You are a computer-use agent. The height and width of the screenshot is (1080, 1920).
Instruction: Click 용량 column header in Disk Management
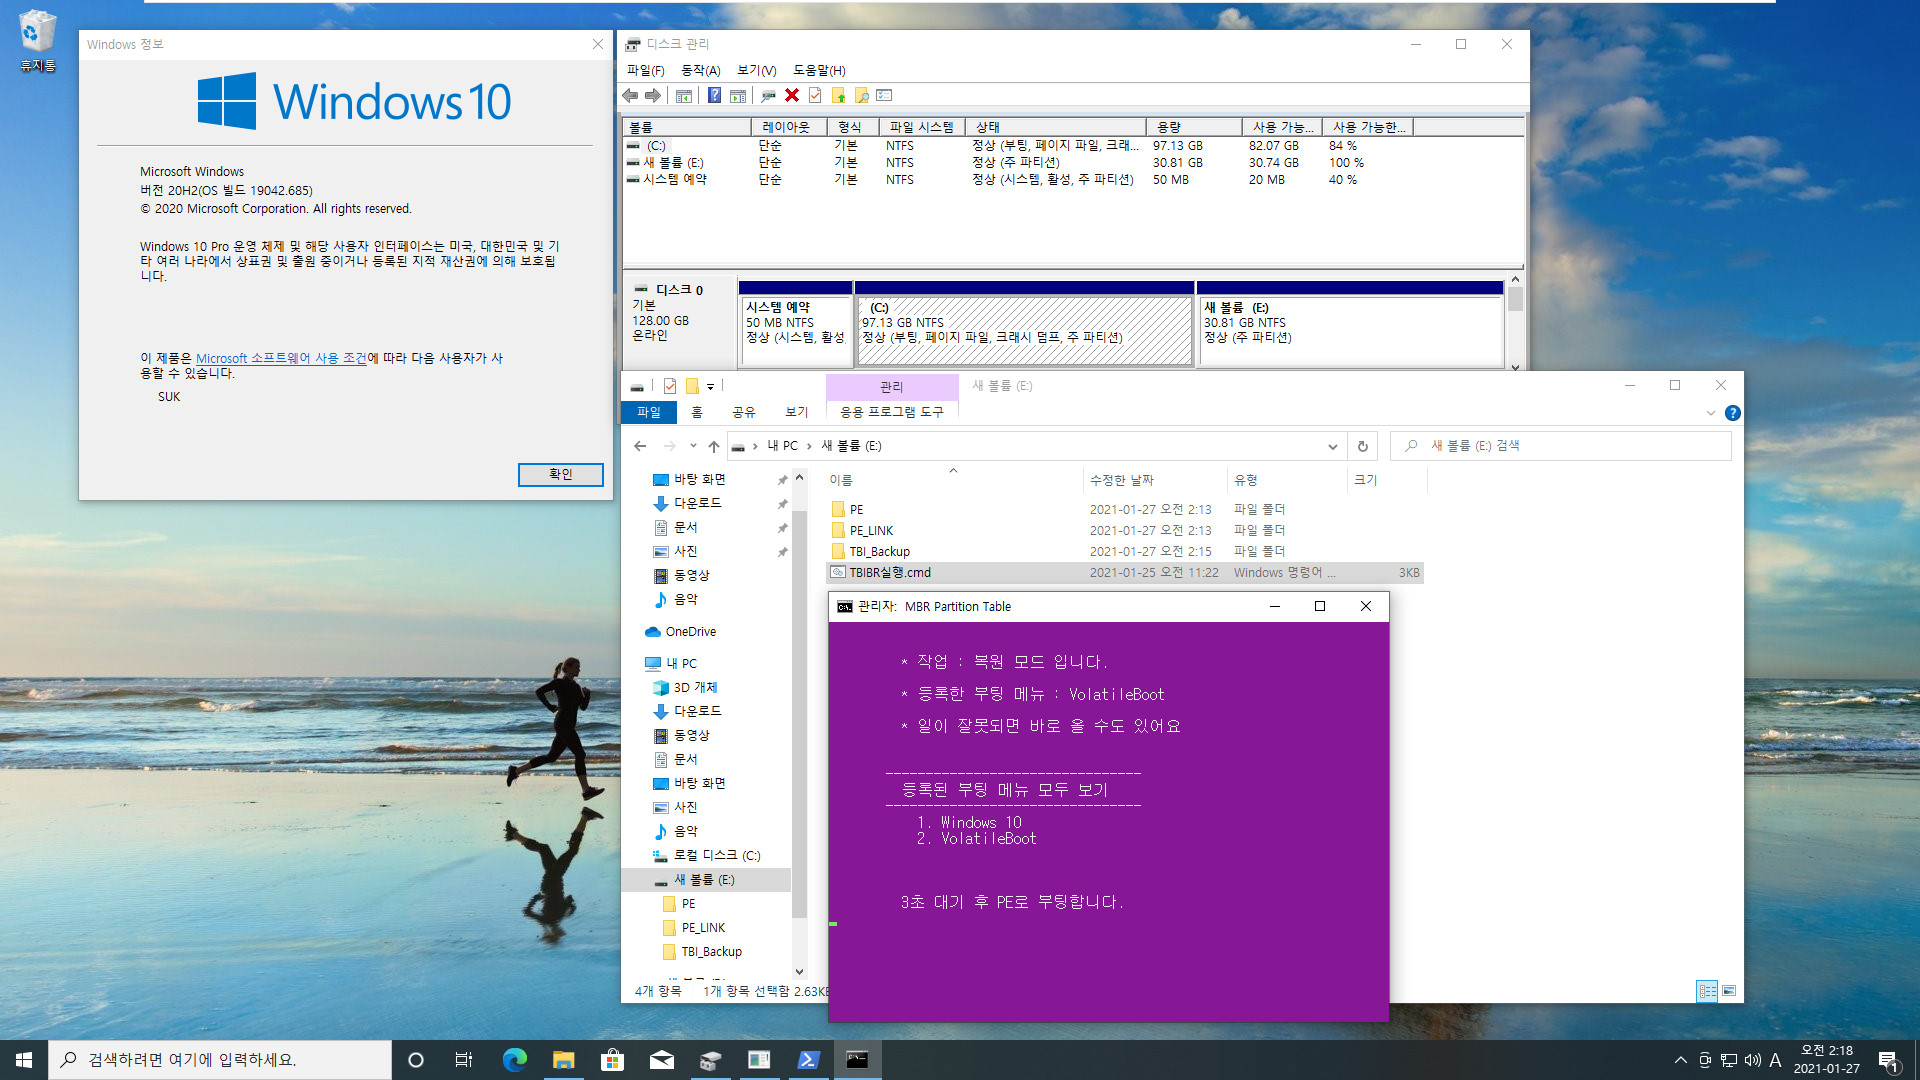[x=1195, y=127]
